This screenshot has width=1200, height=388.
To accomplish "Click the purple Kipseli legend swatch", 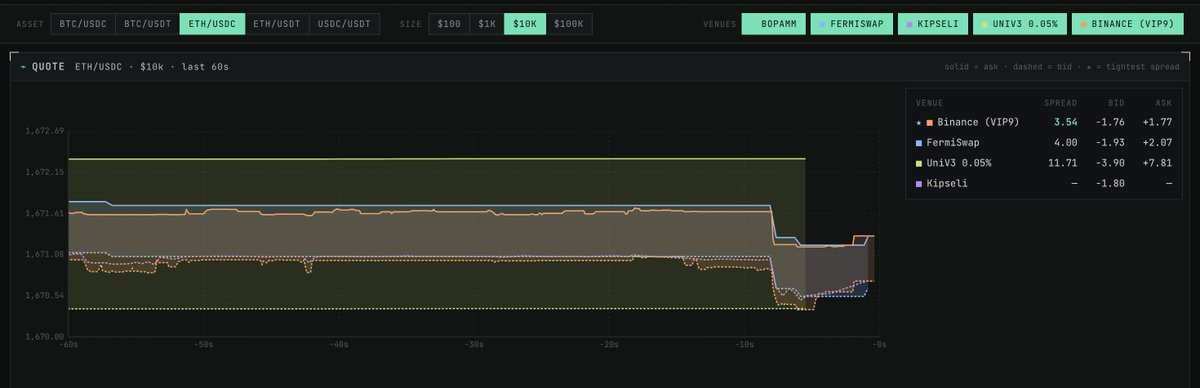I will click(918, 184).
